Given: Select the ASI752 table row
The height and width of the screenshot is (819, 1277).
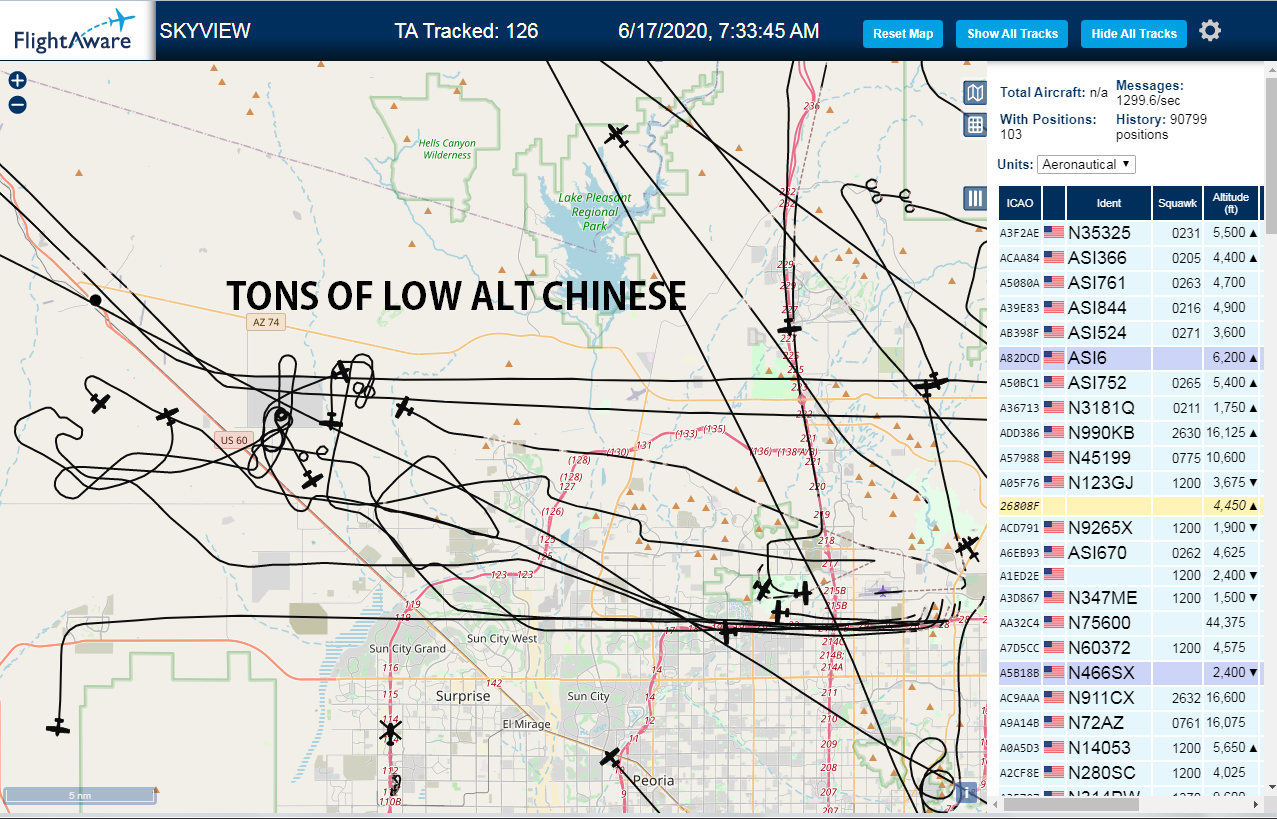Looking at the screenshot, I should (1130, 382).
